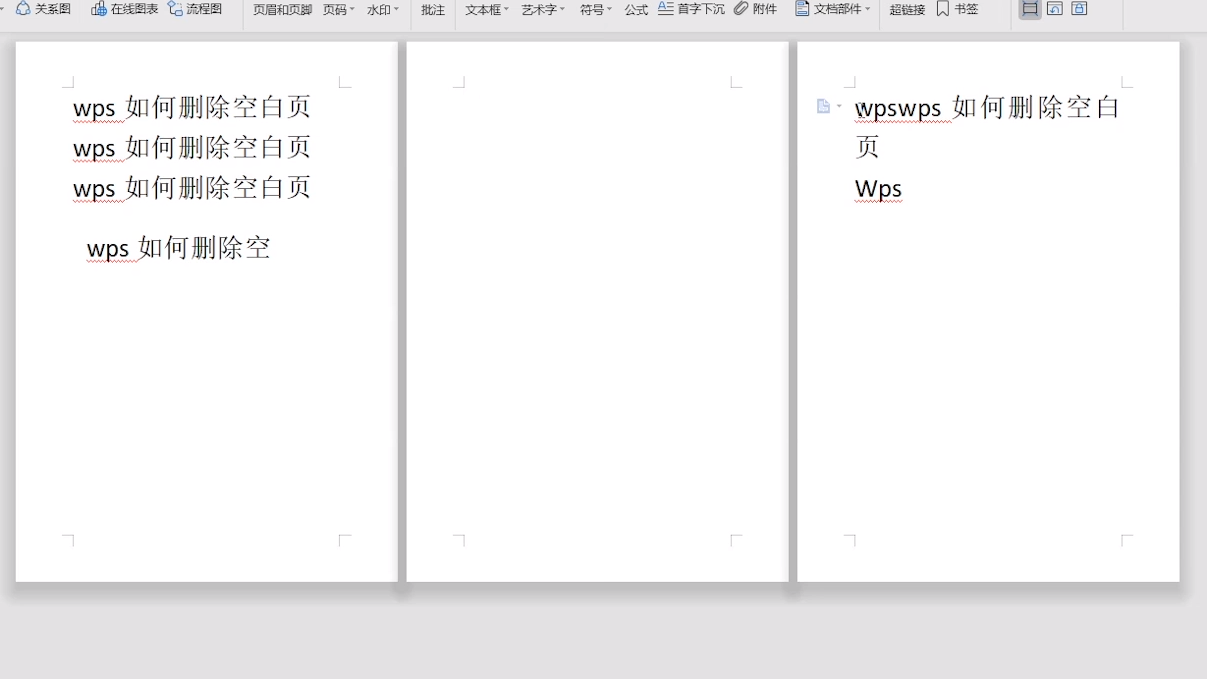
Task: Click the 首字下沉 drop cap icon
Action: pyautogui.click(x=666, y=9)
